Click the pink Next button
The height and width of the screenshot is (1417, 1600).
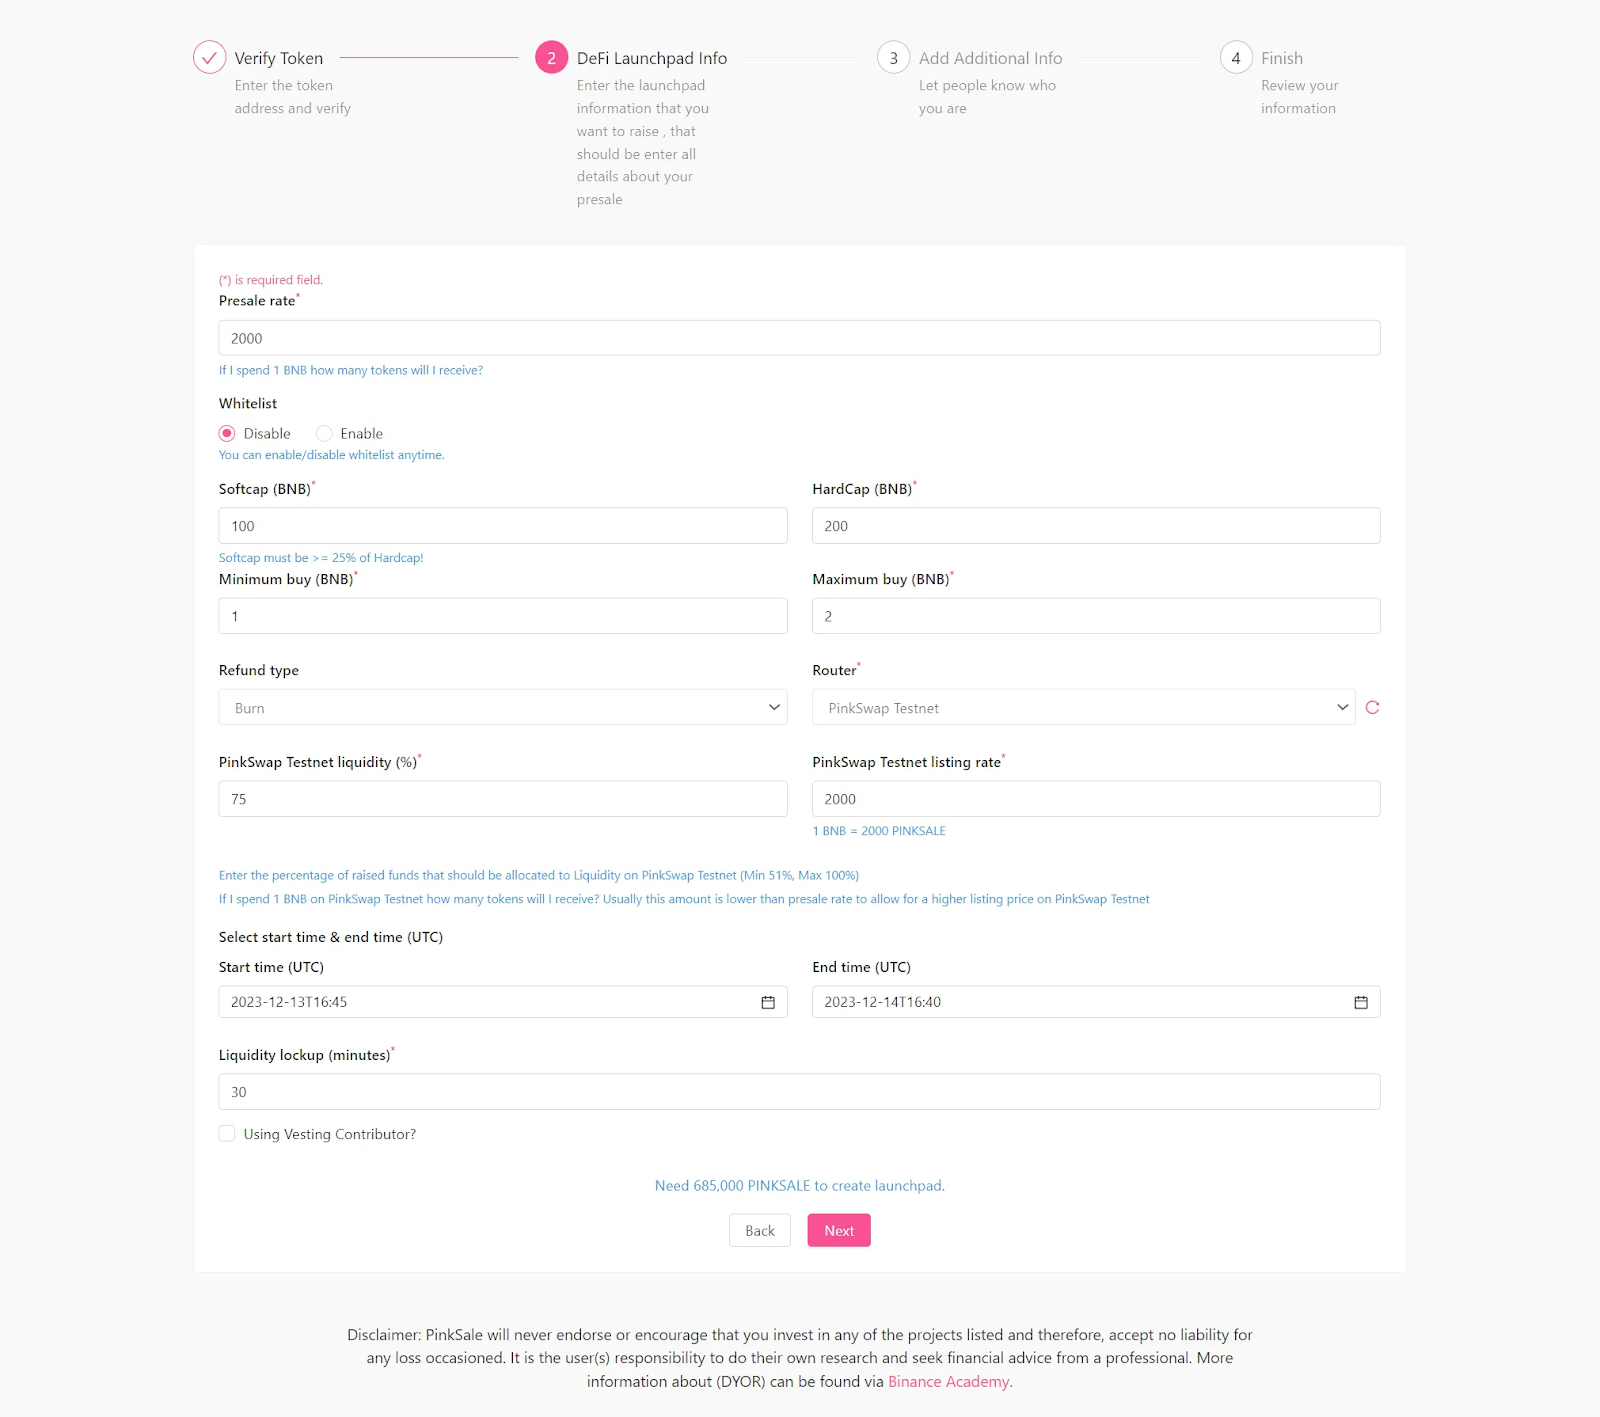coord(839,1230)
